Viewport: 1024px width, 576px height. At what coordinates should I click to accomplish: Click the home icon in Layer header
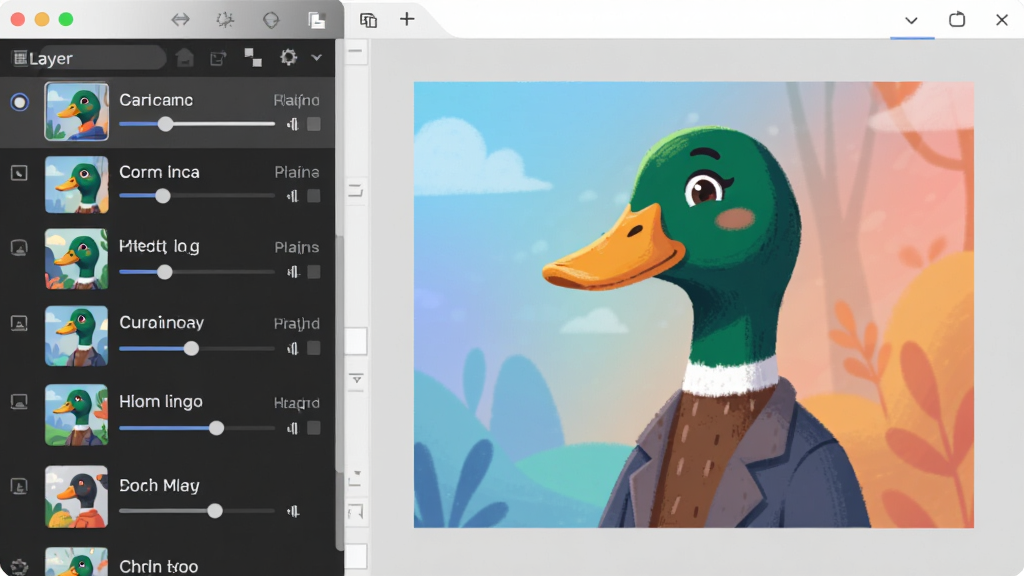(x=185, y=58)
